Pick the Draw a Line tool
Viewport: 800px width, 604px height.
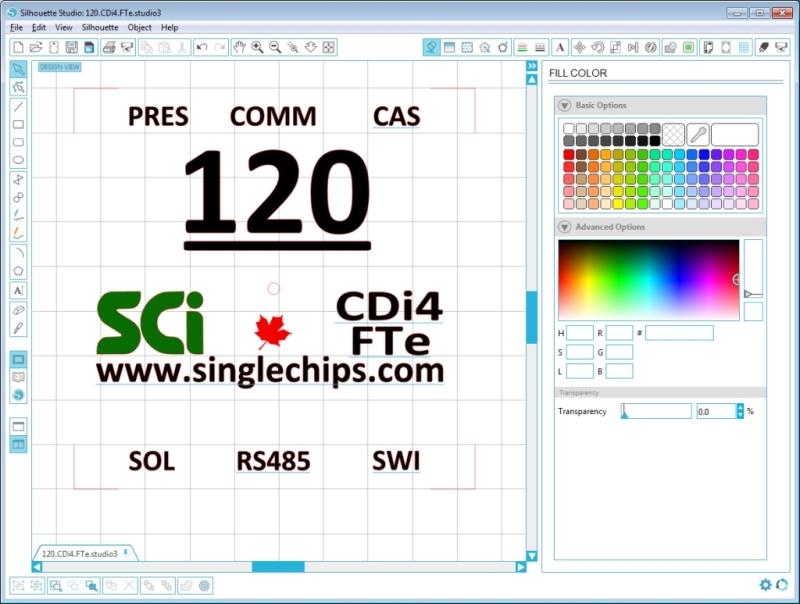click(x=18, y=107)
